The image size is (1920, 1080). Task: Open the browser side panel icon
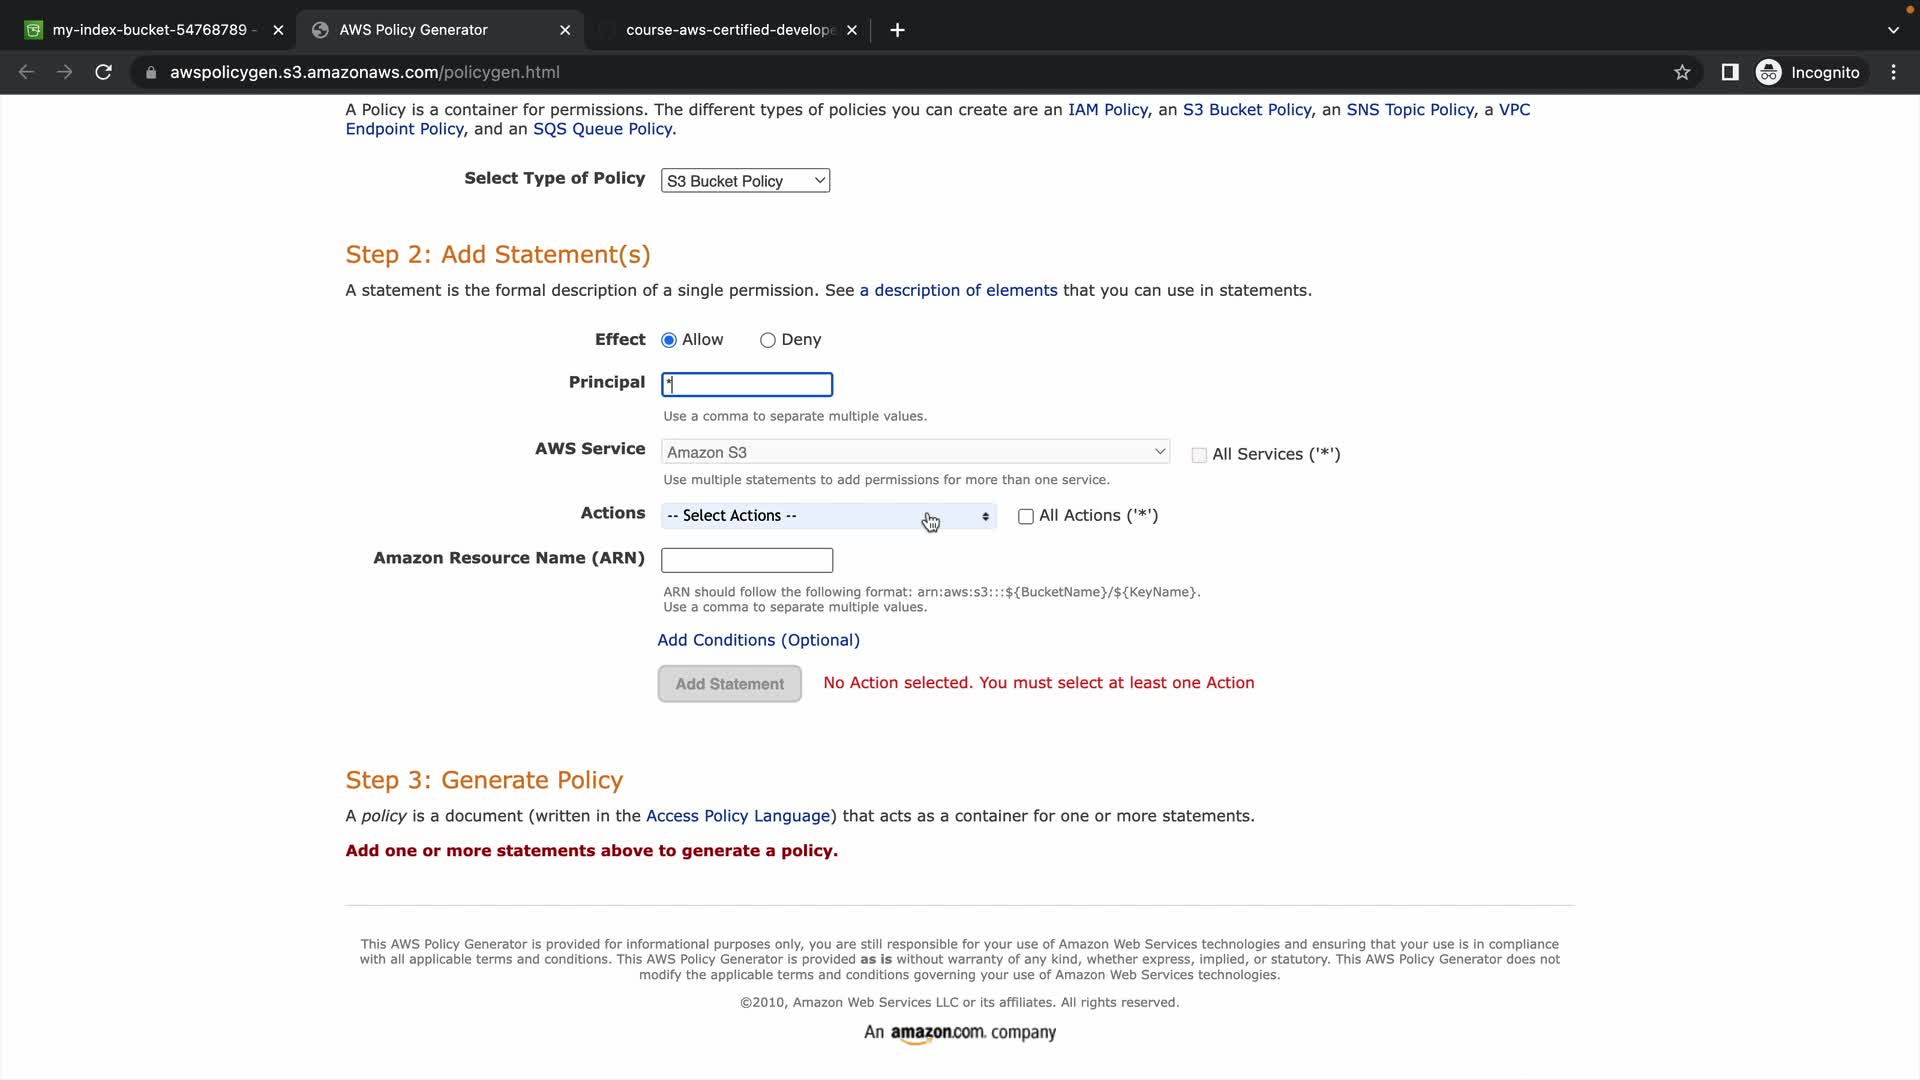click(x=1730, y=72)
